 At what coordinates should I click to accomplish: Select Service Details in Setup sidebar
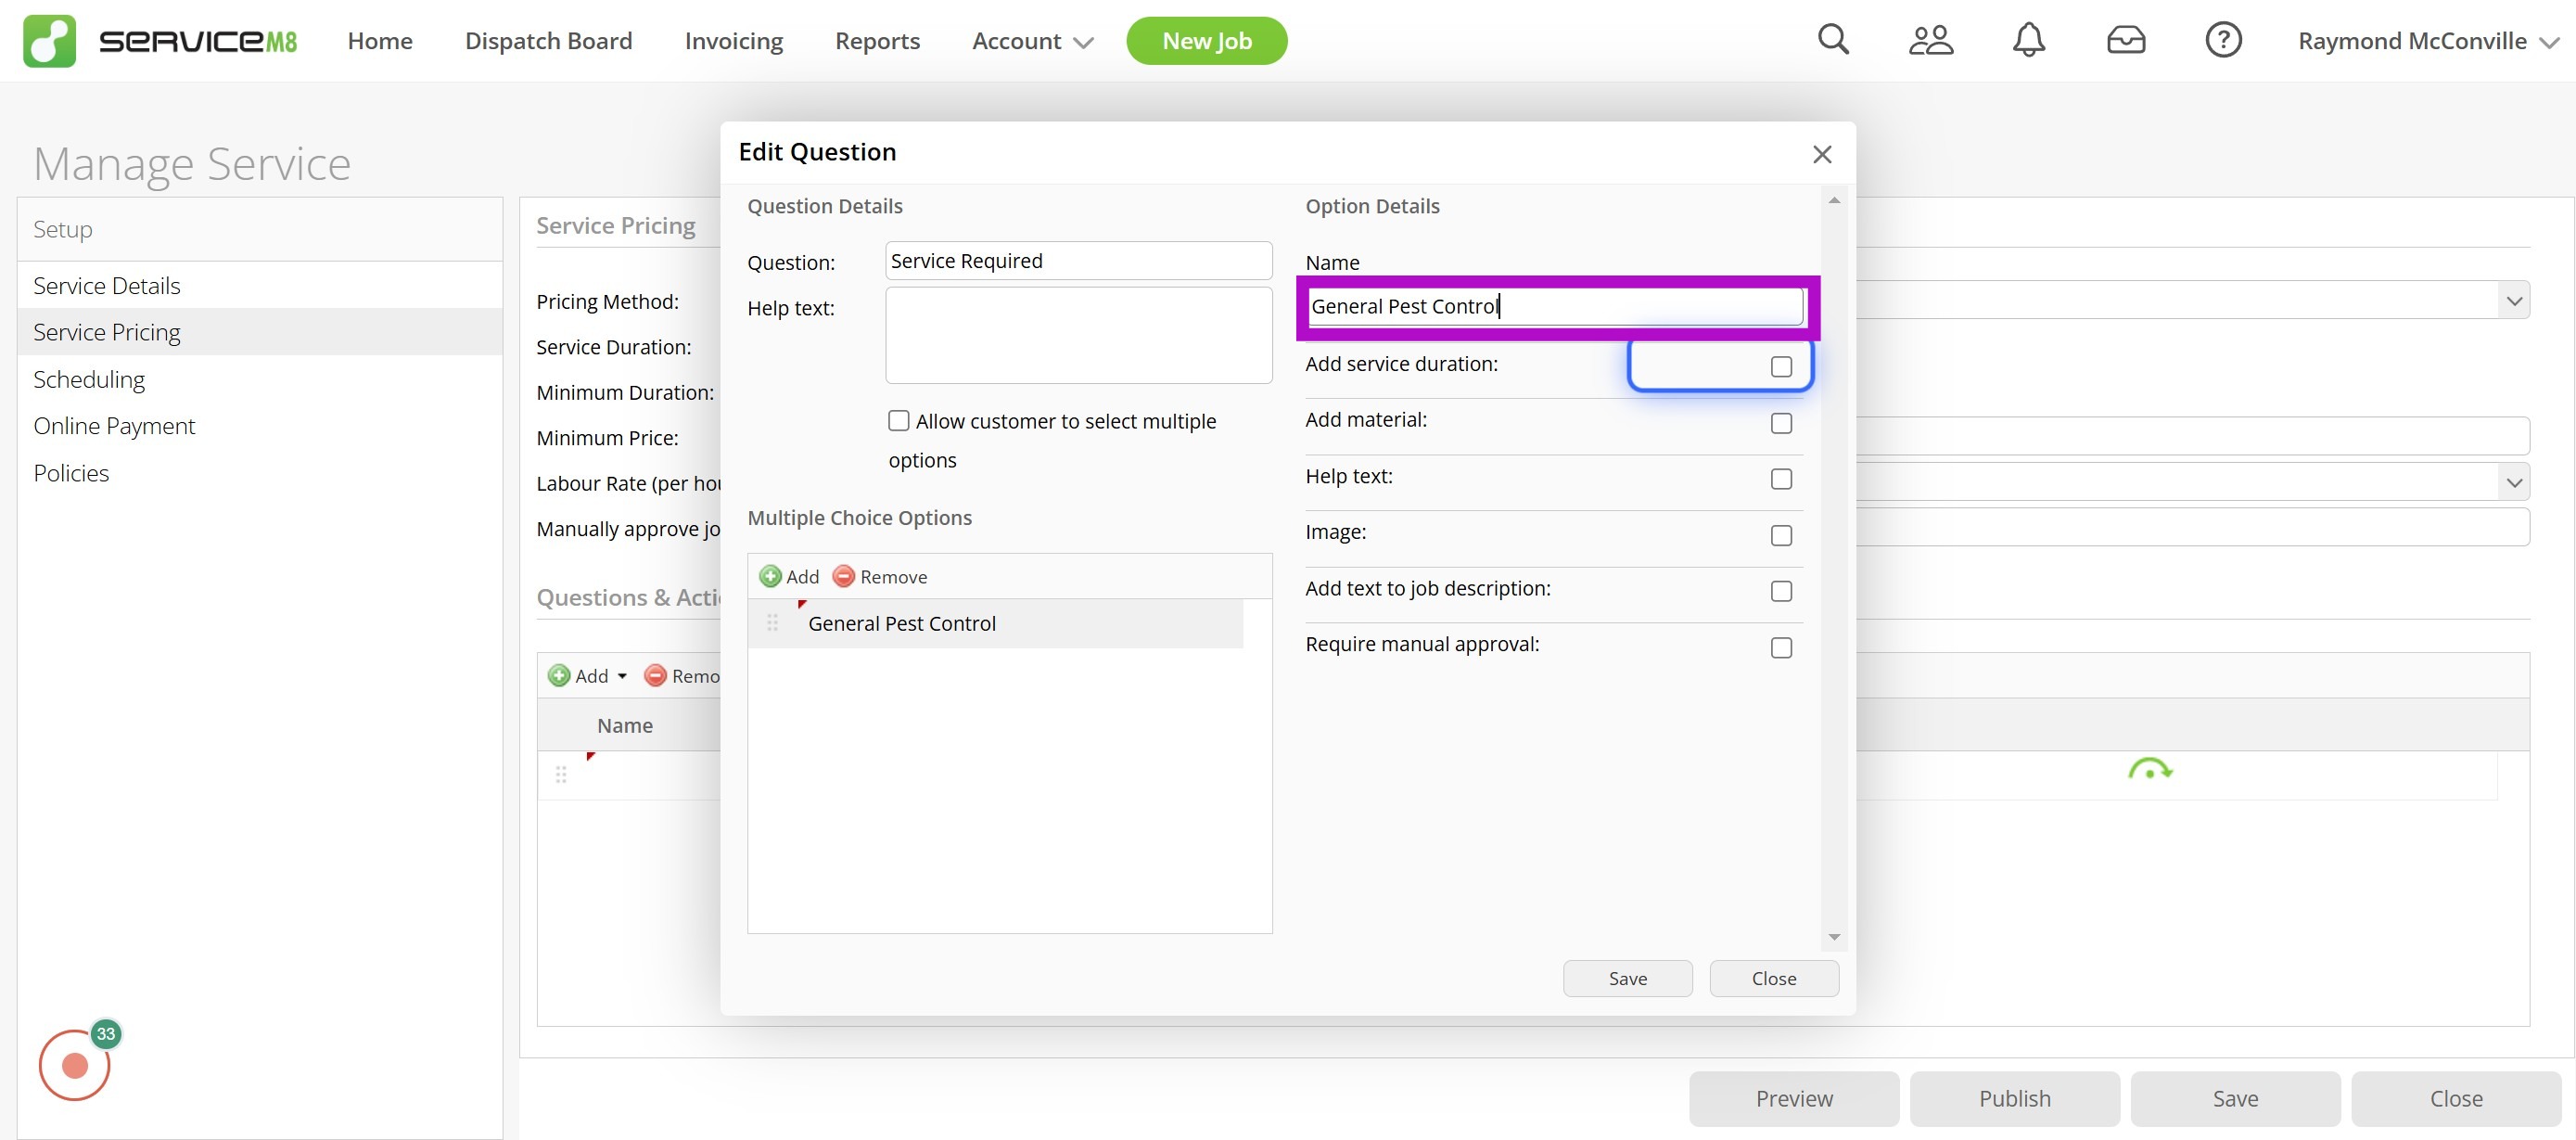click(x=260, y=285)
